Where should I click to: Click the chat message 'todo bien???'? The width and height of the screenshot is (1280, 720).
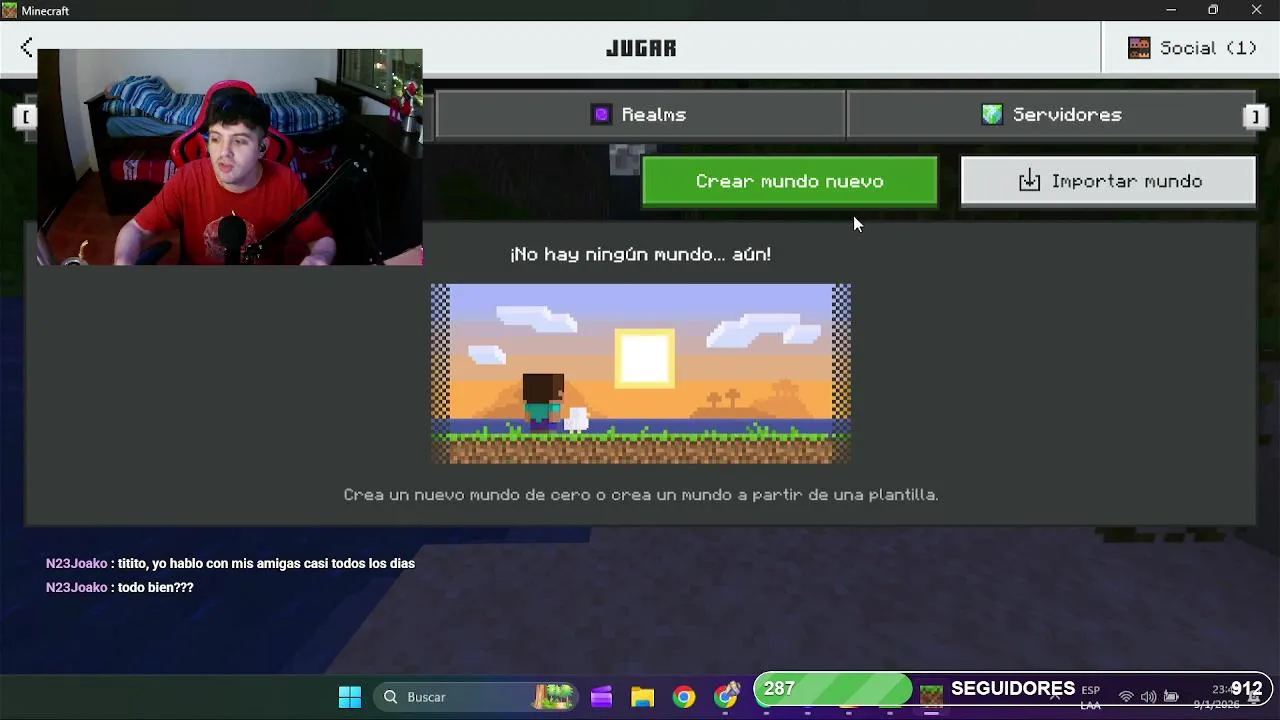coord(155,588)
